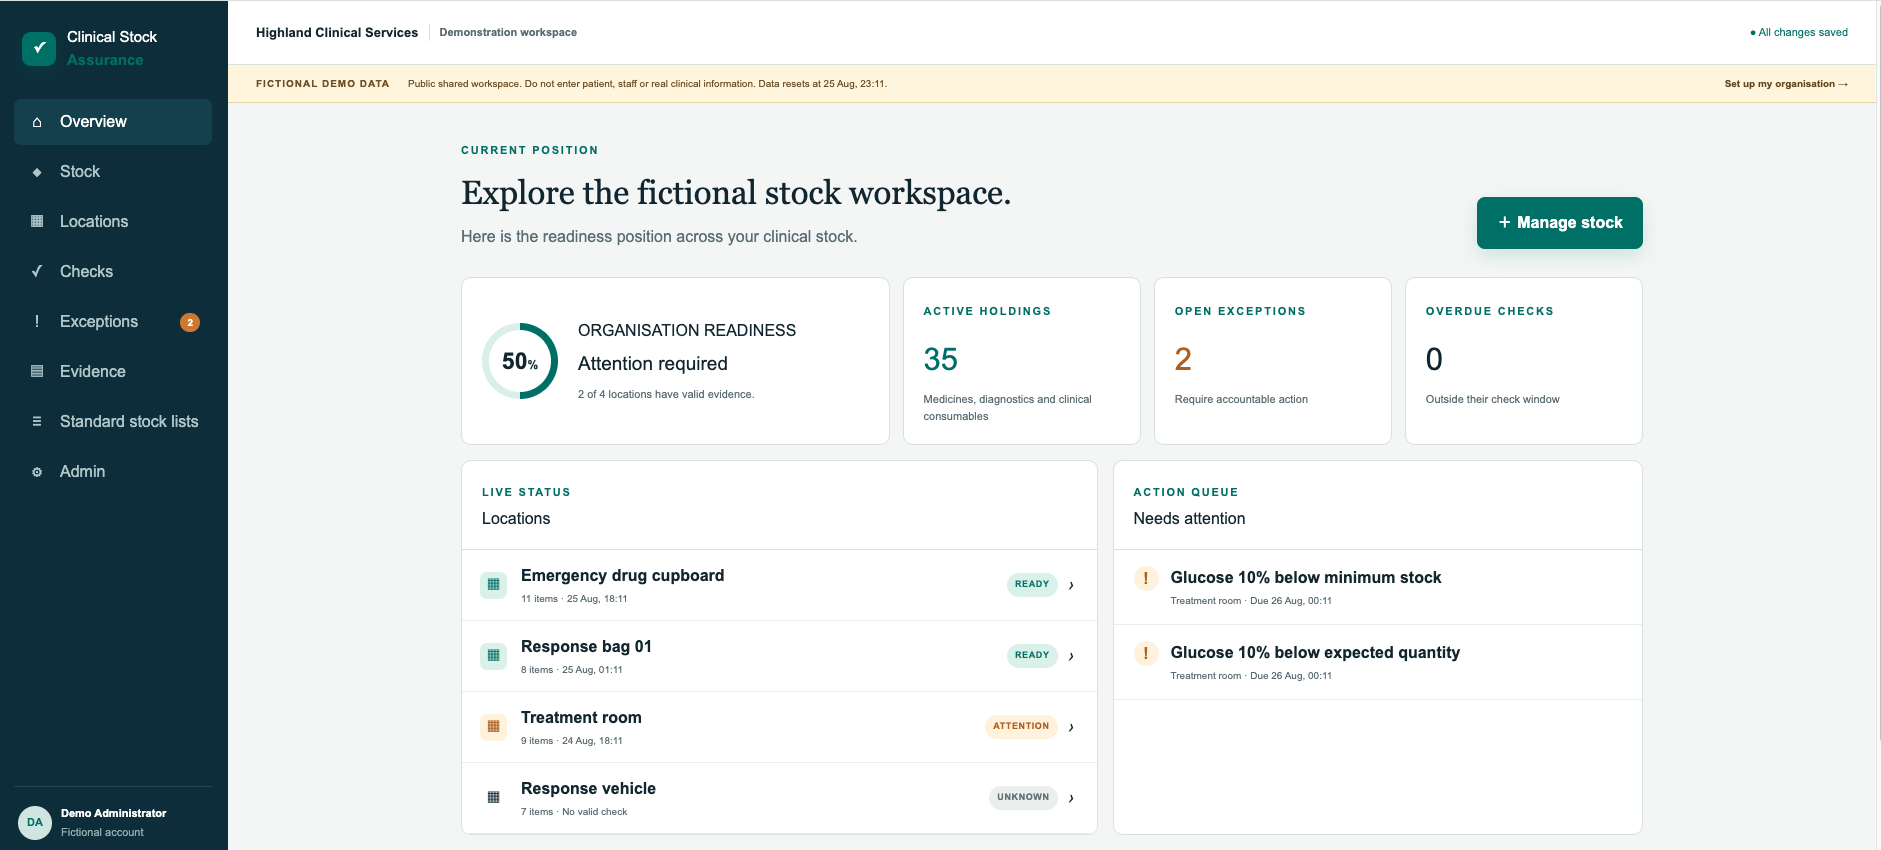
Task: Open the Admin page
Action: (x=113, y=472)
